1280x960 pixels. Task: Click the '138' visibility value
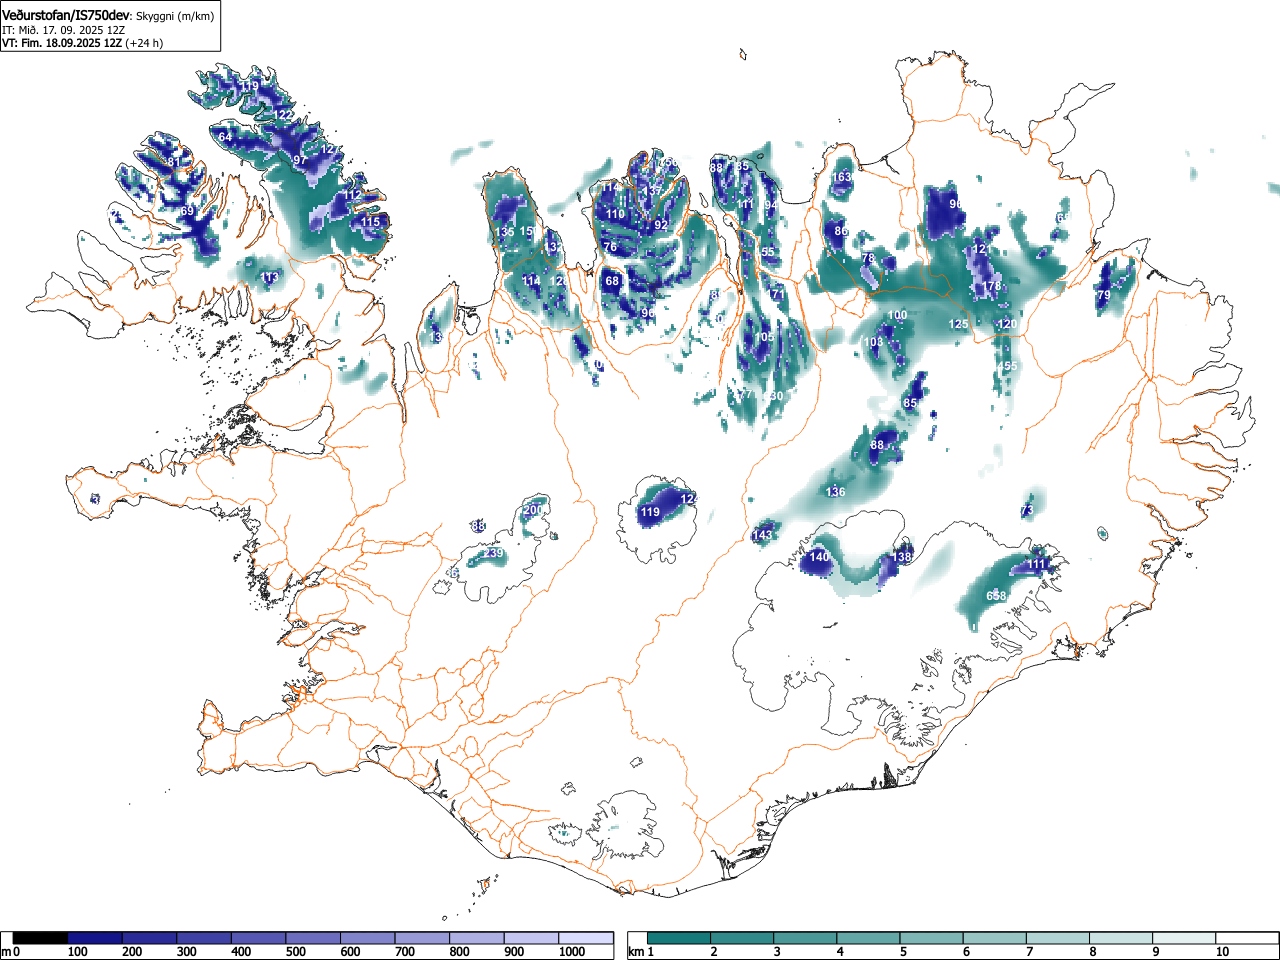click(903, 557)
